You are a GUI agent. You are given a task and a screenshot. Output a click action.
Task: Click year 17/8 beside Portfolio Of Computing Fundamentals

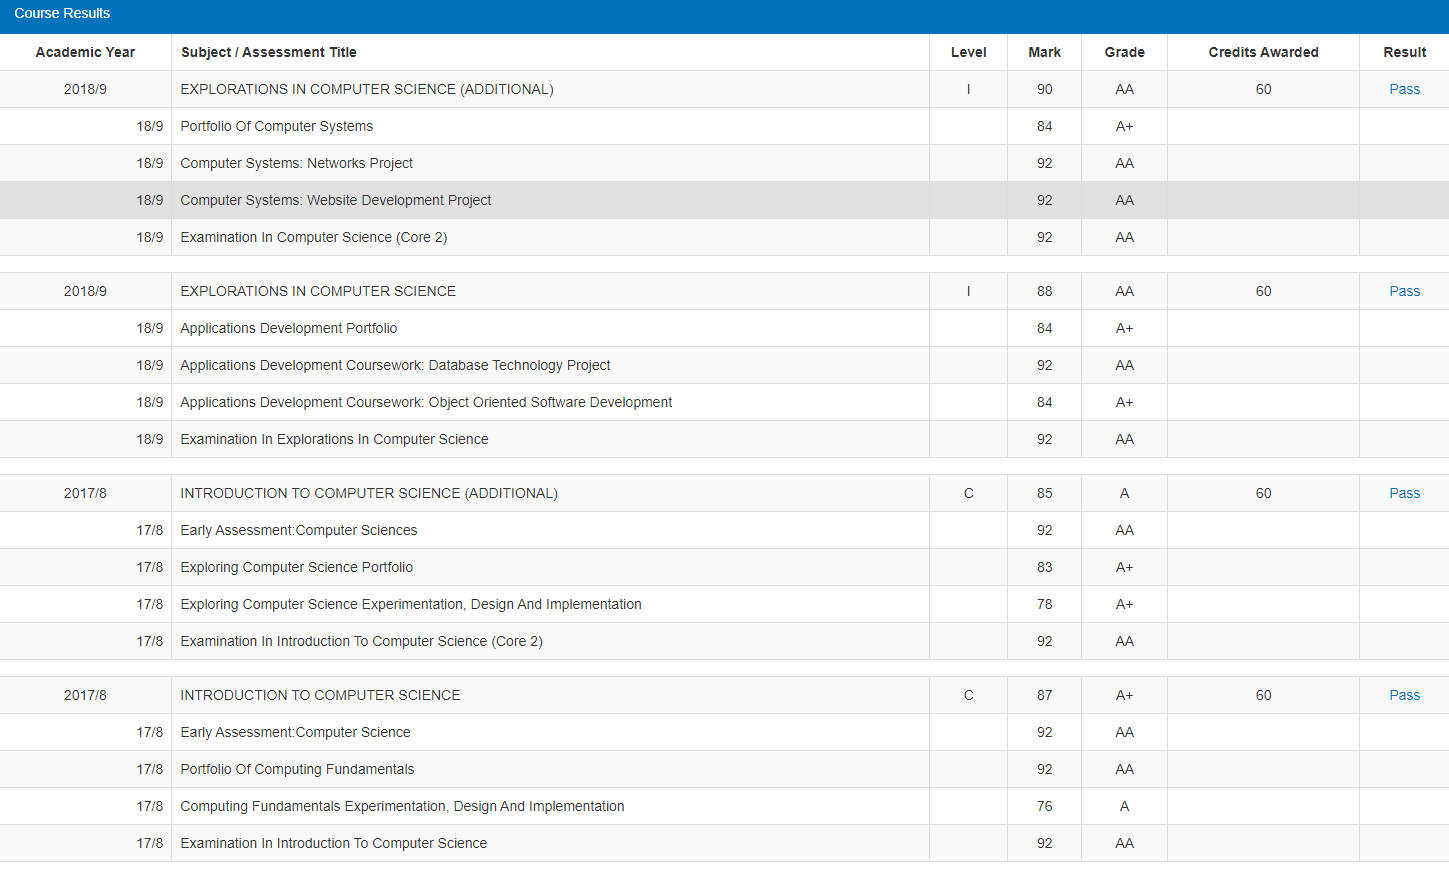click(x=150, y=769)
